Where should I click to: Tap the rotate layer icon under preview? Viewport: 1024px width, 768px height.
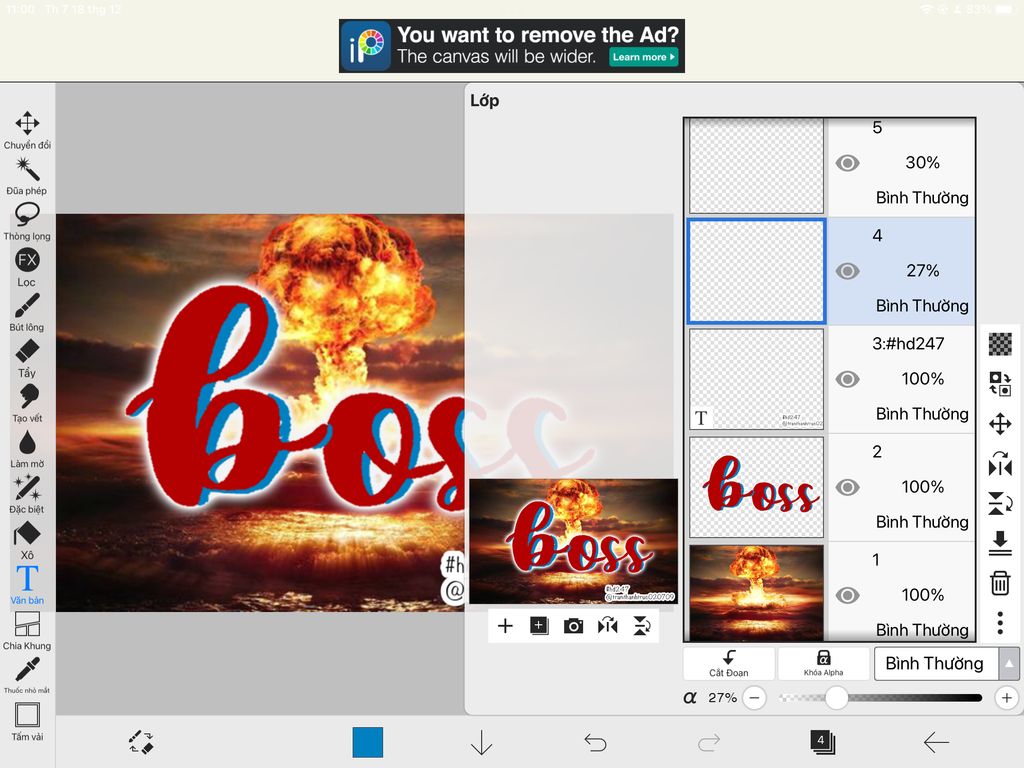(642, 626)
